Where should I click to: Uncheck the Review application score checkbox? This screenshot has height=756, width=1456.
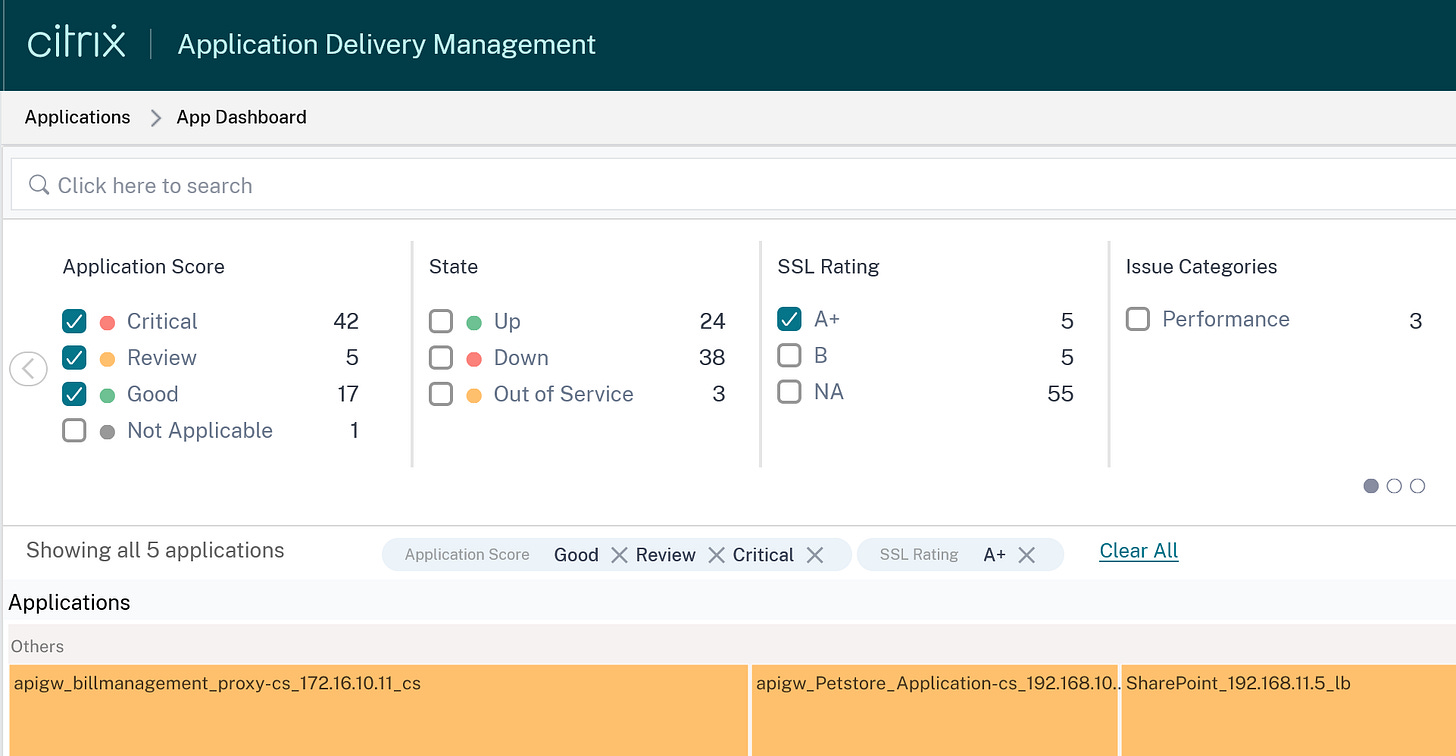(74, 357)
